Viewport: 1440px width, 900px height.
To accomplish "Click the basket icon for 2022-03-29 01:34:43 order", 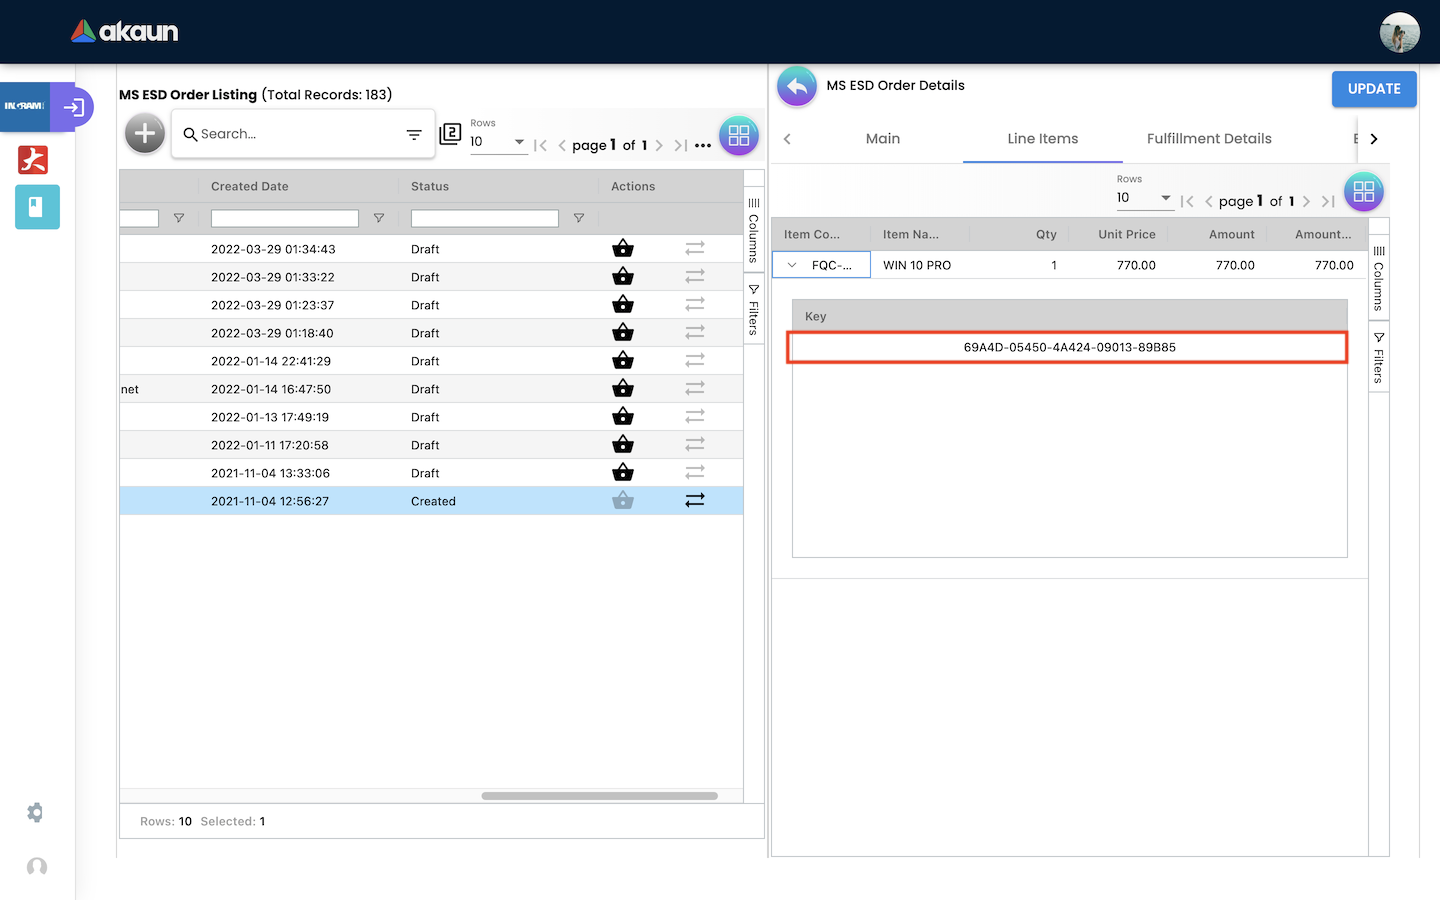I will coord(623,249).
